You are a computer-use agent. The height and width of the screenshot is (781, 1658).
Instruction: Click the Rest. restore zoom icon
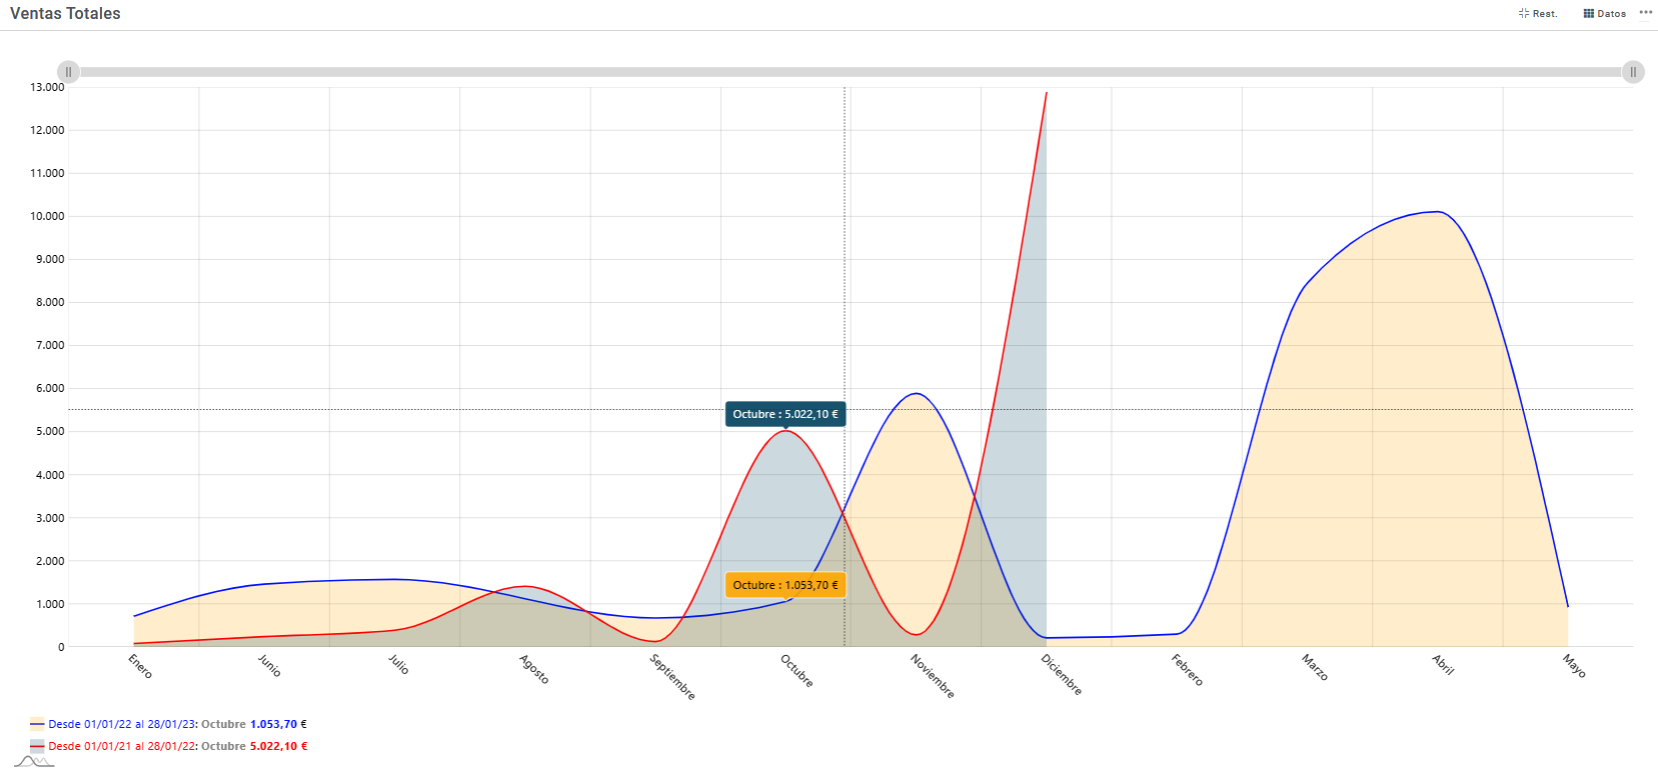coord(1537,14)
